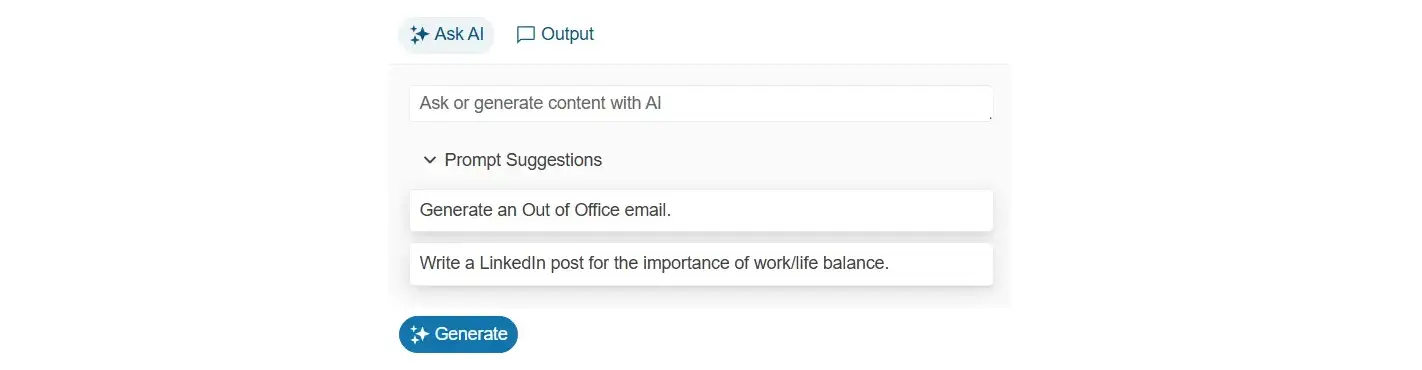
Task: Click the down chevron icon before Prompt Suggestions
Action: 430,160
